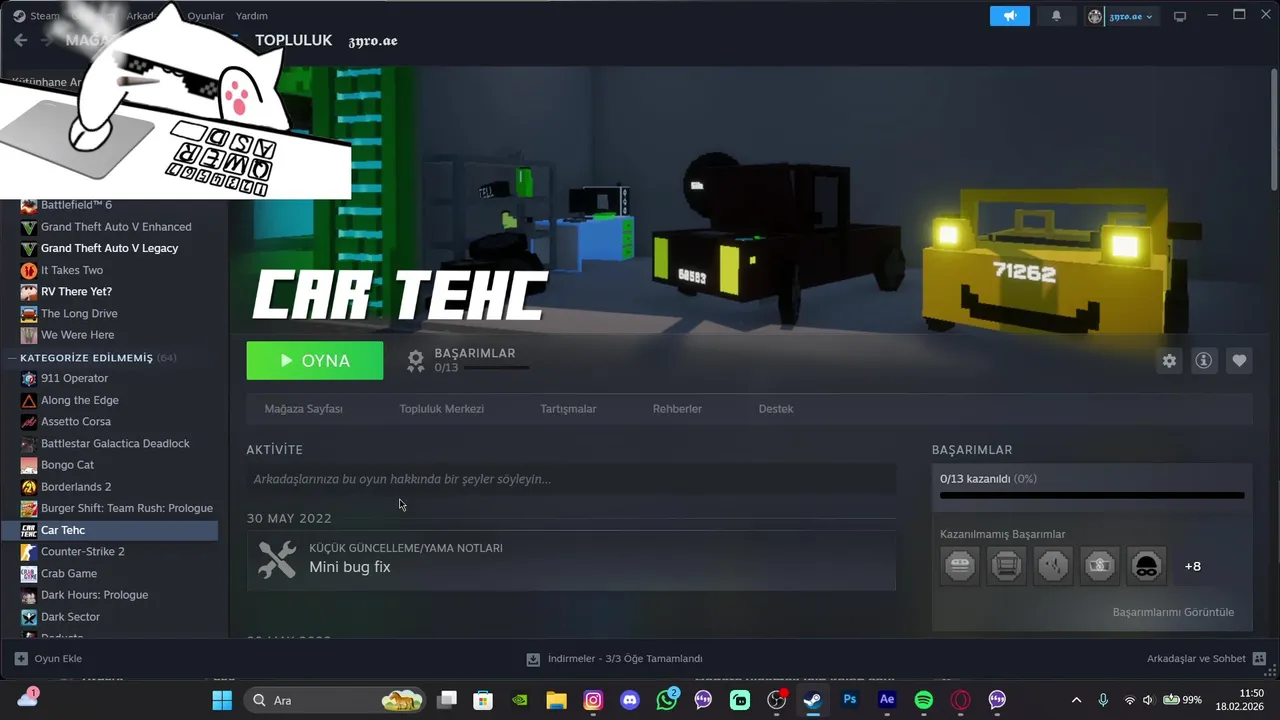Open Discord from the taskbar
Screen dimensions: 1280x720
pos(630,700)
